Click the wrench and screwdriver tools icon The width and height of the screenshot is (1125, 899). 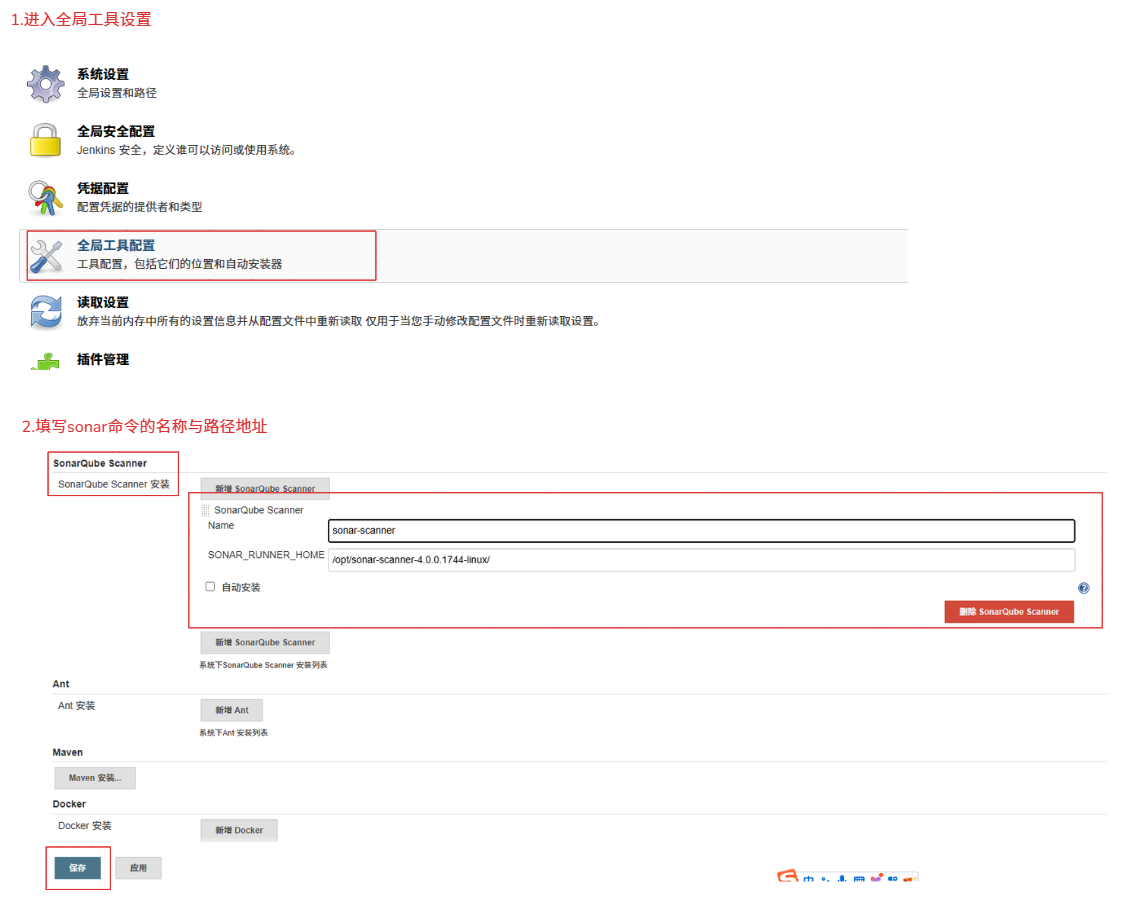pyautogui.click(x=46, y=256)
